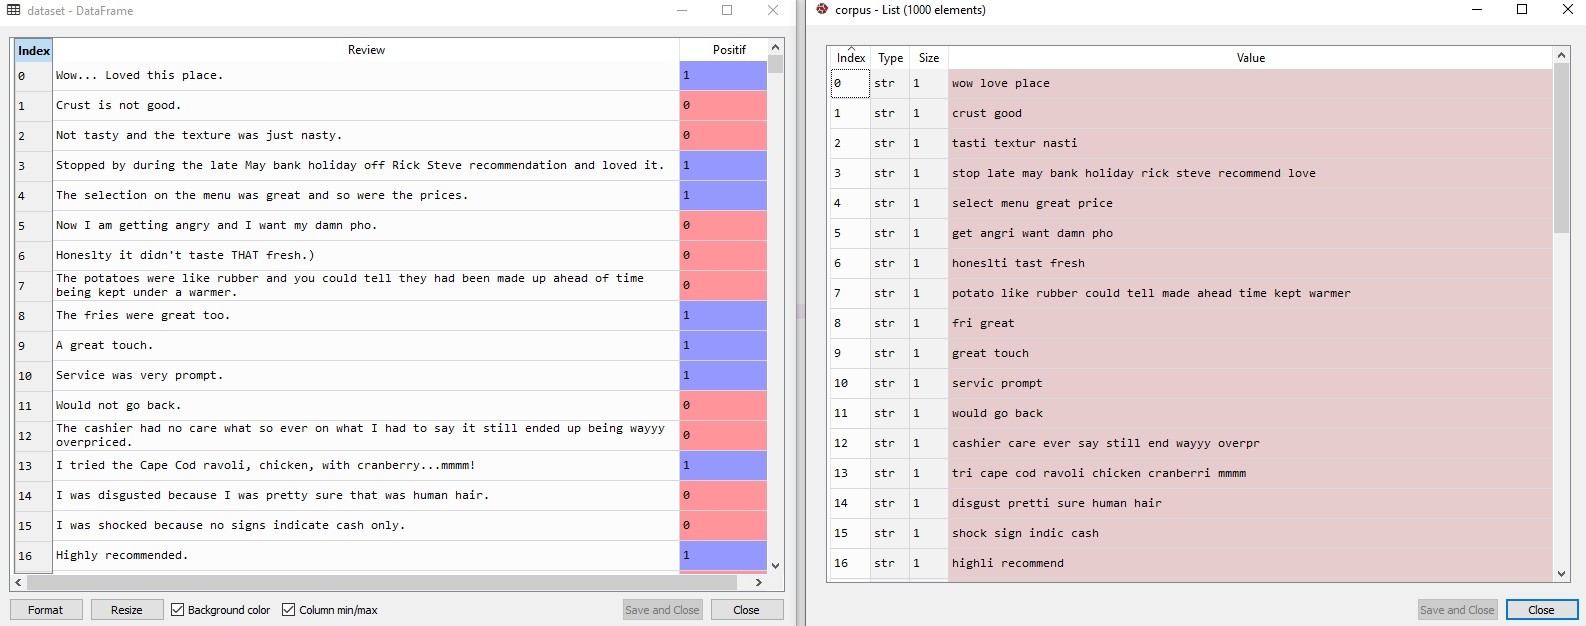The width and height of the screenshot is (1586, 626).
Task: Select corpus value 'disgust pretti sure human hair'
Action: (1250, 504)
